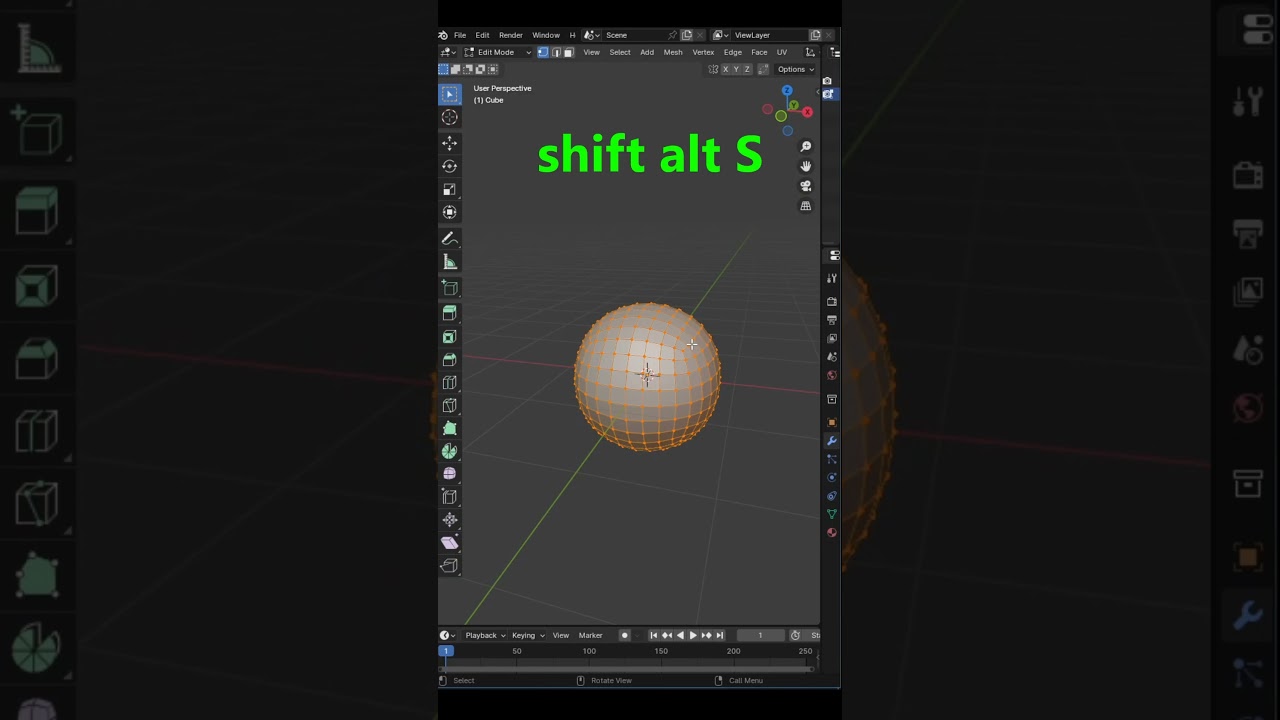Viewport: 1280px width, 720px height.
Task: Select the Move tool
Action: coord(450,143)
